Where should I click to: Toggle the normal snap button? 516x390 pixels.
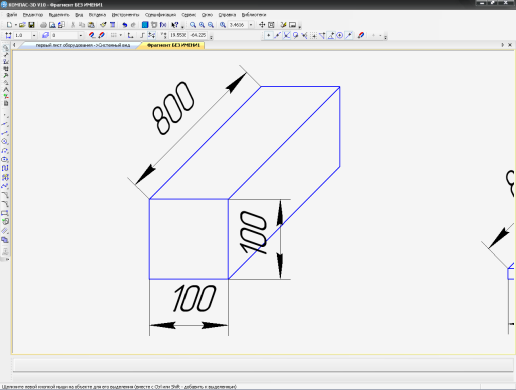tap(304, 35)
